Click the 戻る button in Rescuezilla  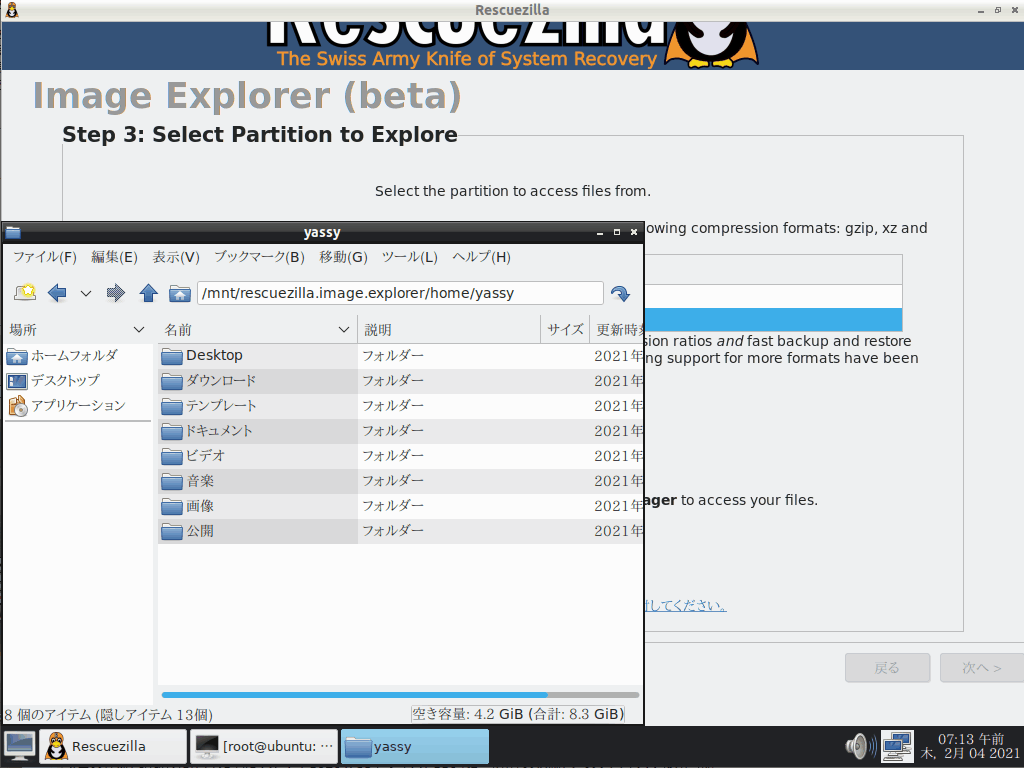point(887,667)
